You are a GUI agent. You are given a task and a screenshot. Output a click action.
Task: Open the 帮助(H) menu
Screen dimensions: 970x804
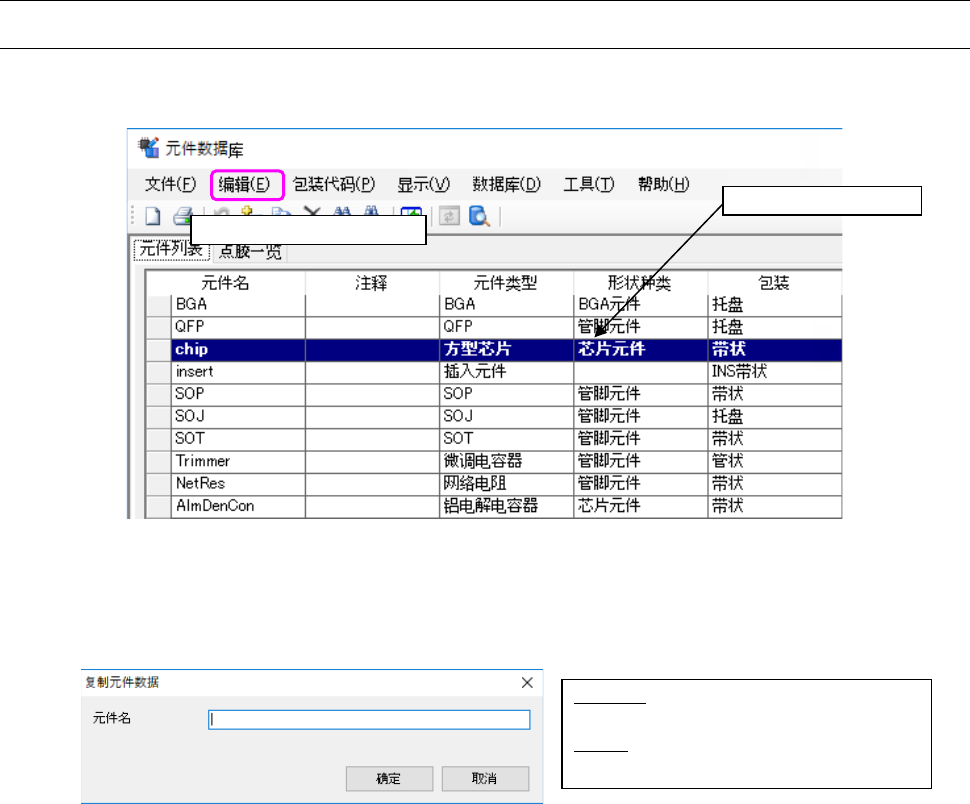[x=664, y=184]
